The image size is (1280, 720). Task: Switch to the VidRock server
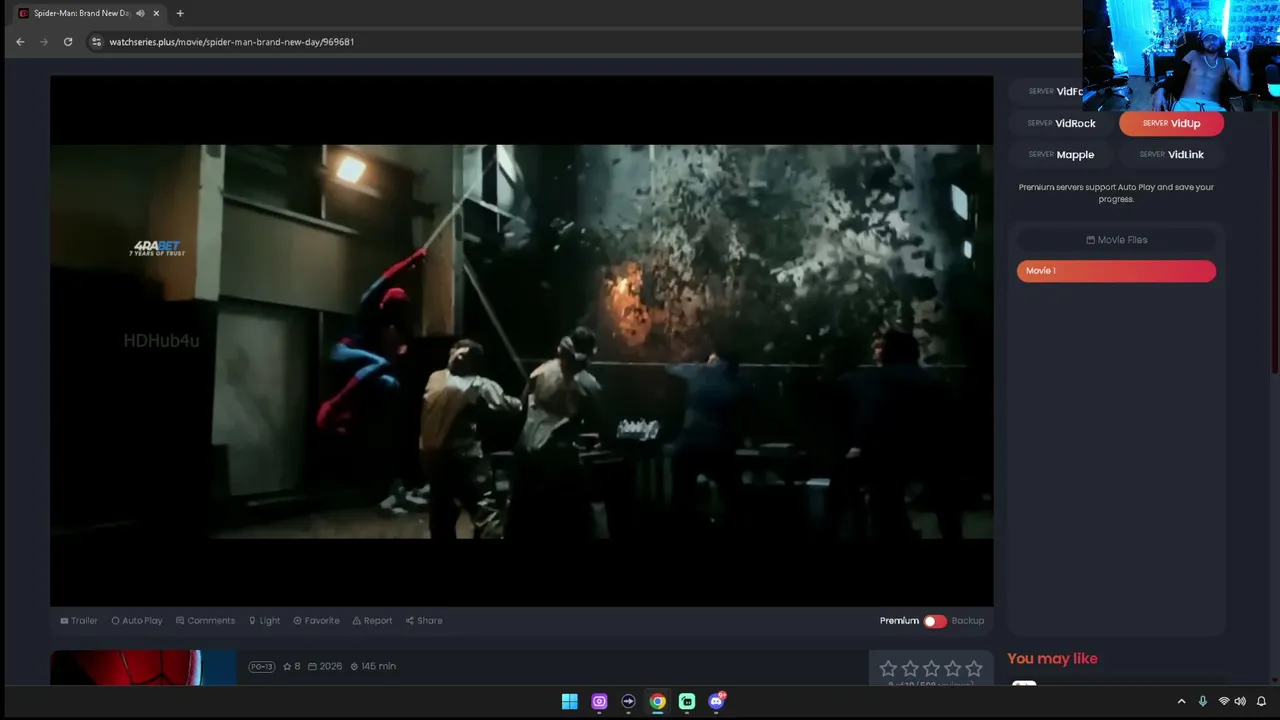point(1062,123)
